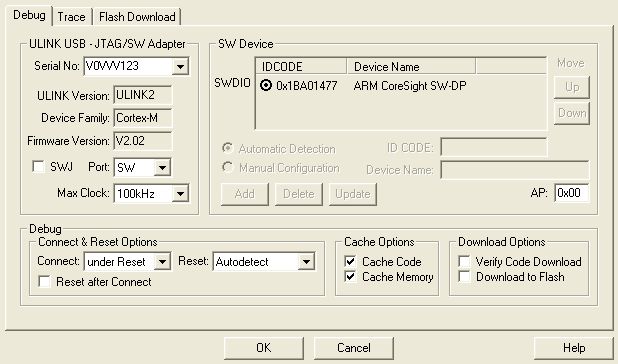Click the Device Family field showing Cortex-M

tap(143, 118)
